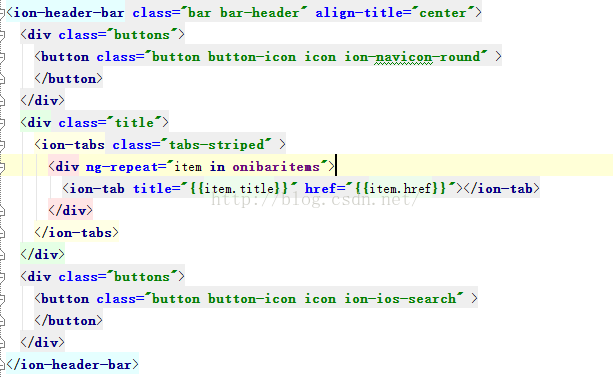Image resolution: width=613 pixels, height=377 pixels.
Task: Collapse the fold marker beside ion-tabs tabs-striped line
Action: tap(2, 145)
